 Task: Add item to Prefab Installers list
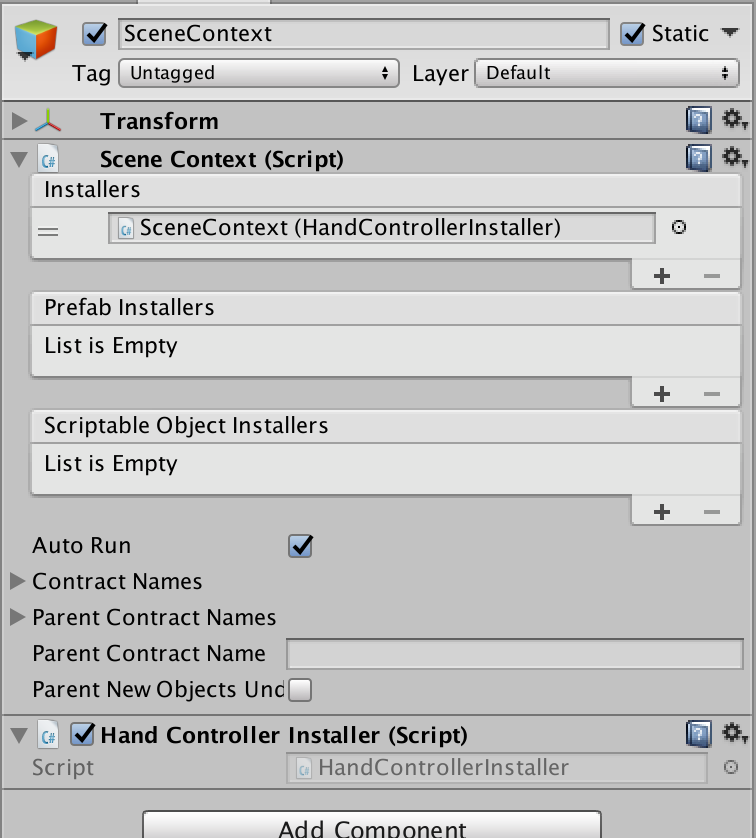coord(661,394)
